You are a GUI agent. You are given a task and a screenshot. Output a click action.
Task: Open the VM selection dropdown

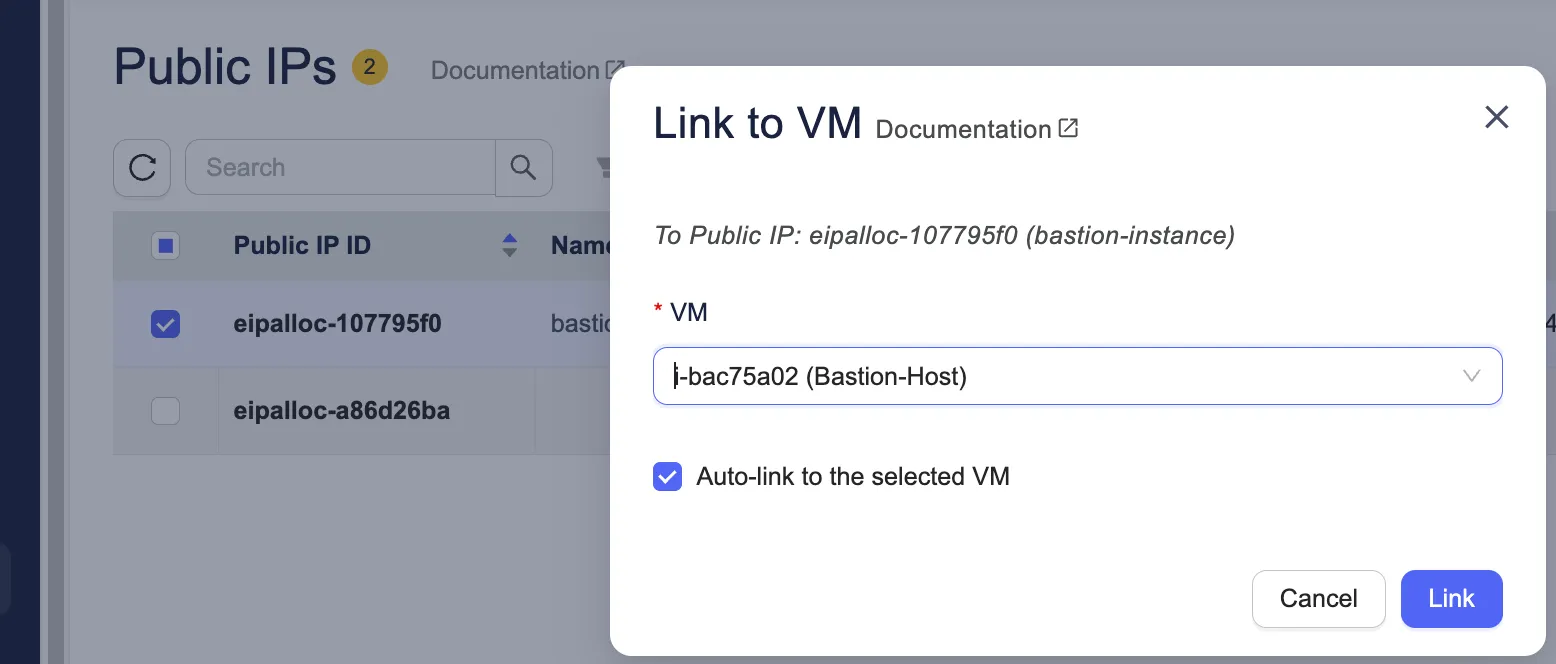tap(1060, 376)
